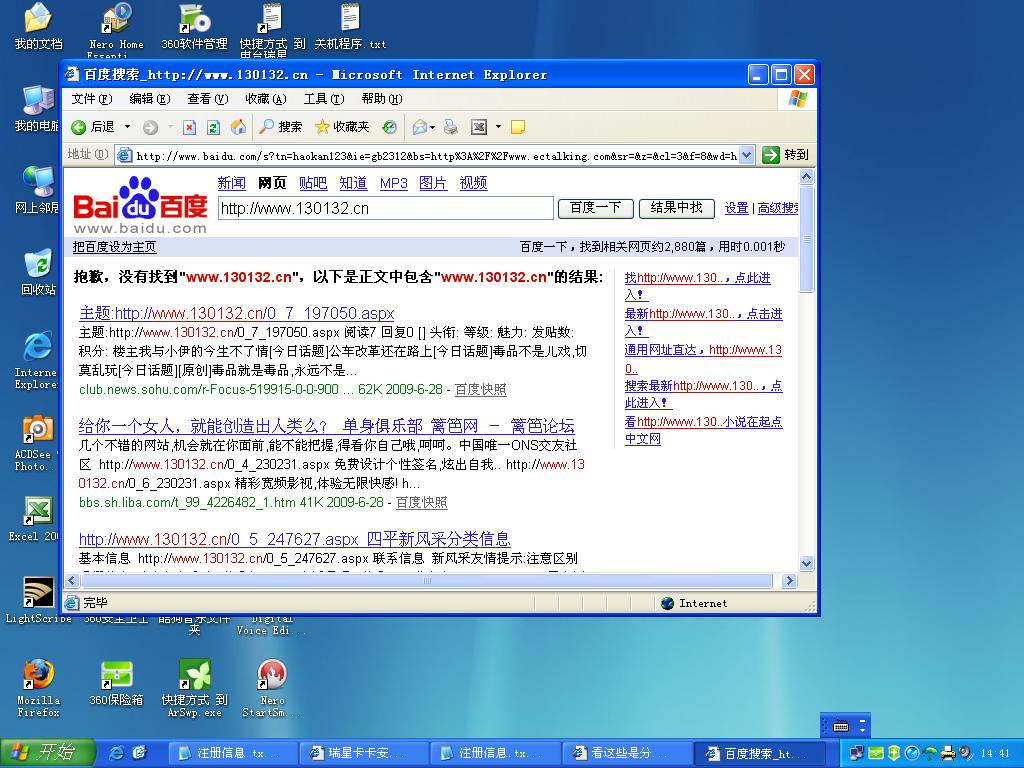Open the 瑞星卡卡安 taskbar window
This screenshot has width=1024, height=768.
[364, 753]
